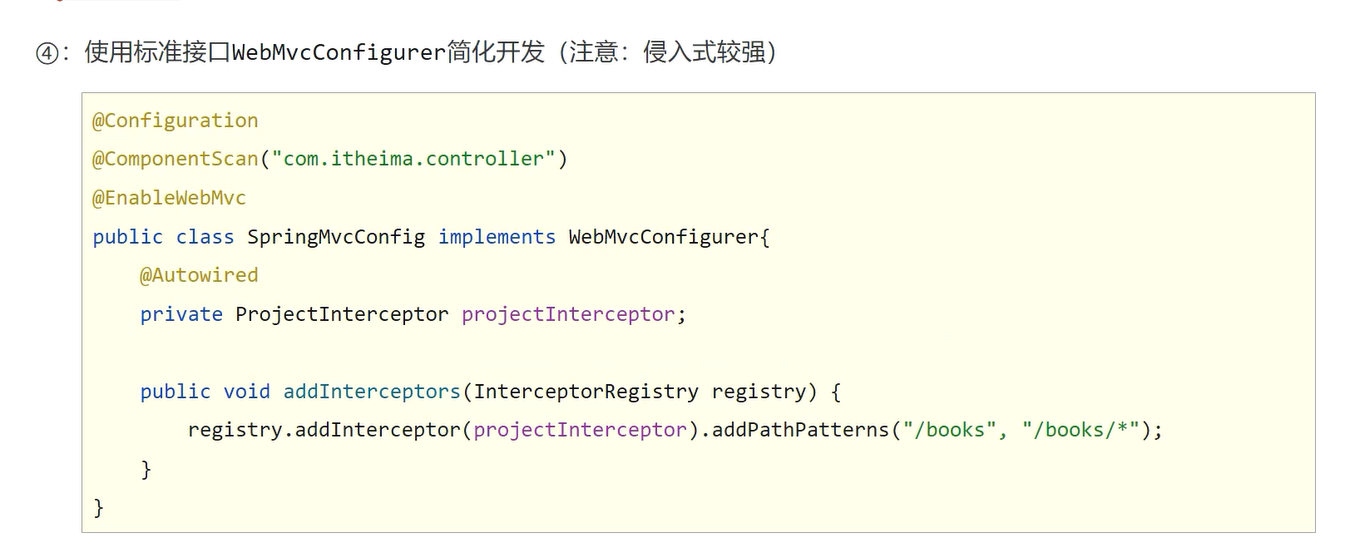
Task: Click WebMvcConfigurer in the heading line
Action: [x=337, y=52]
